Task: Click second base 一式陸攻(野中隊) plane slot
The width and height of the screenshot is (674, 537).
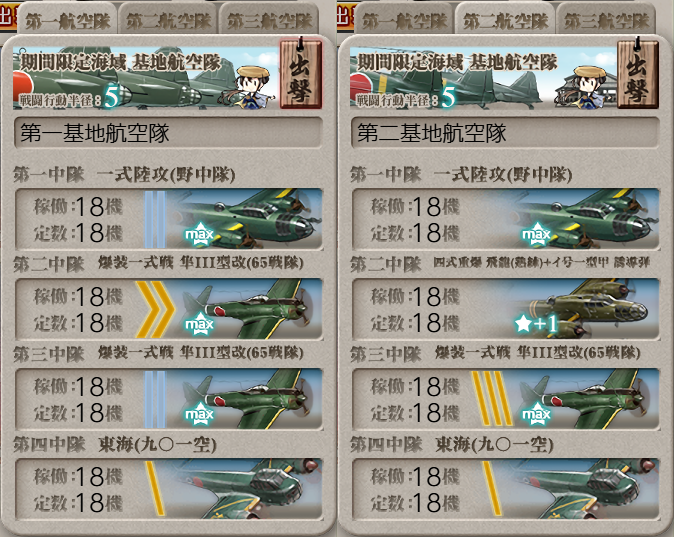Action: (x=506, y=219)
